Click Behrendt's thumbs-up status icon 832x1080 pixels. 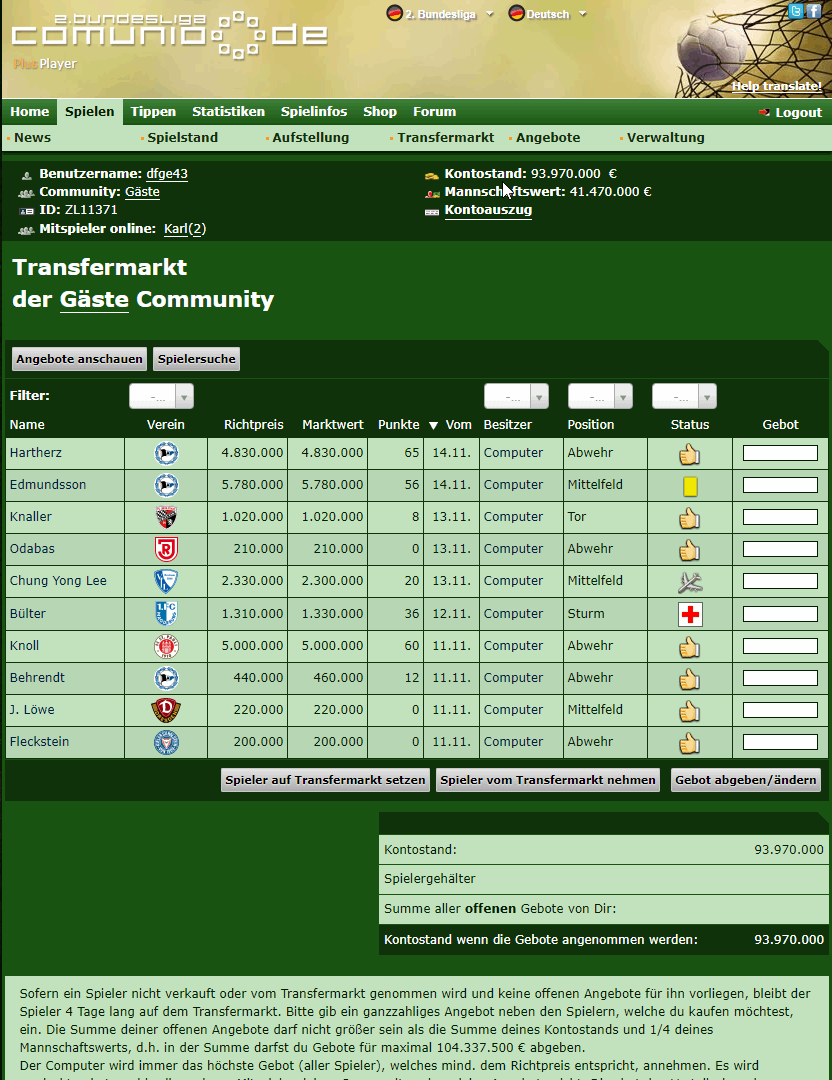pos(689,679)
